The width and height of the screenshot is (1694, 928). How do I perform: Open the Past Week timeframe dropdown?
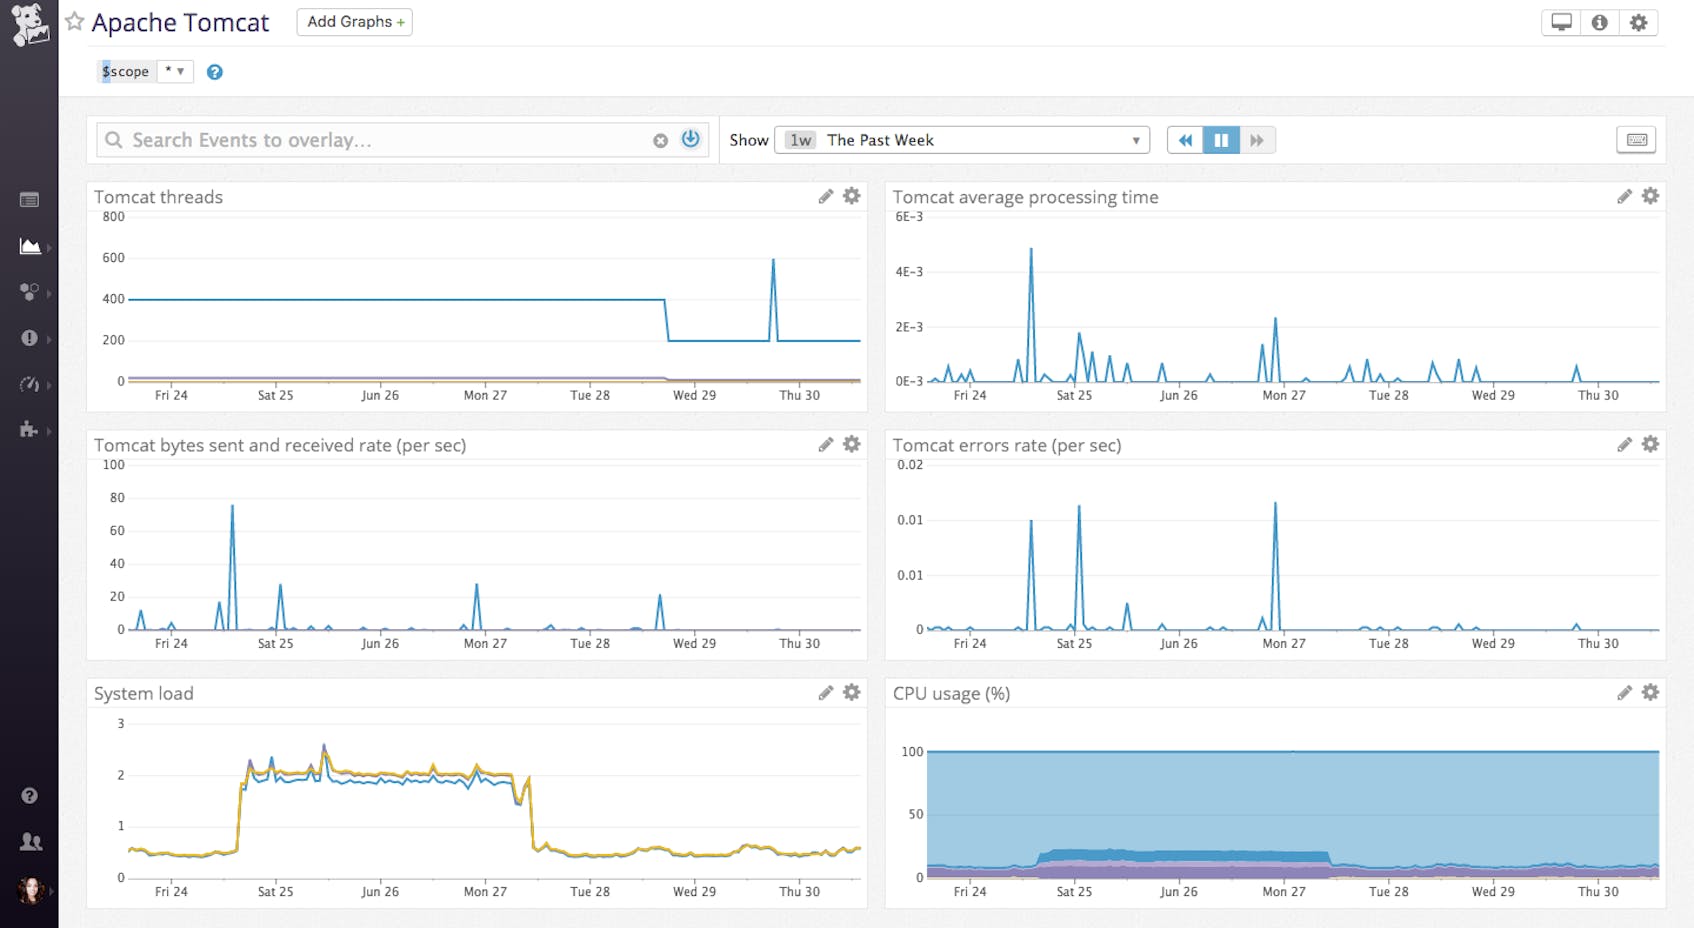click(960, 140)
